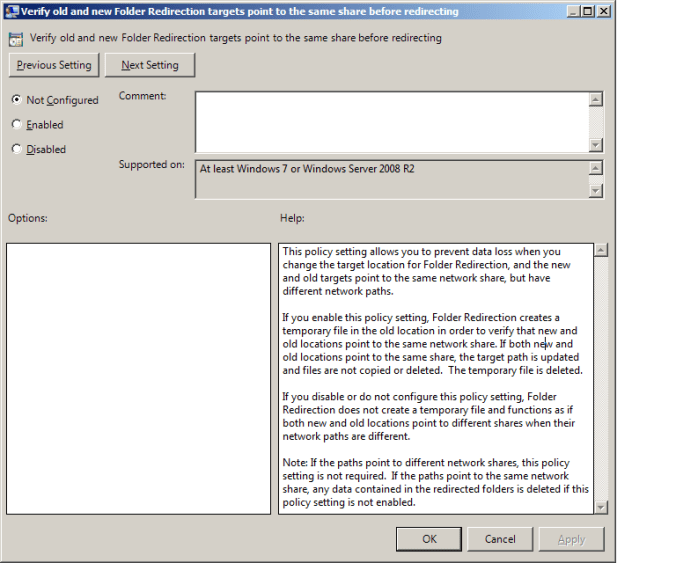Minimize the policy dialog window
This screenshot has height=563, width=676.
point(573,11)
